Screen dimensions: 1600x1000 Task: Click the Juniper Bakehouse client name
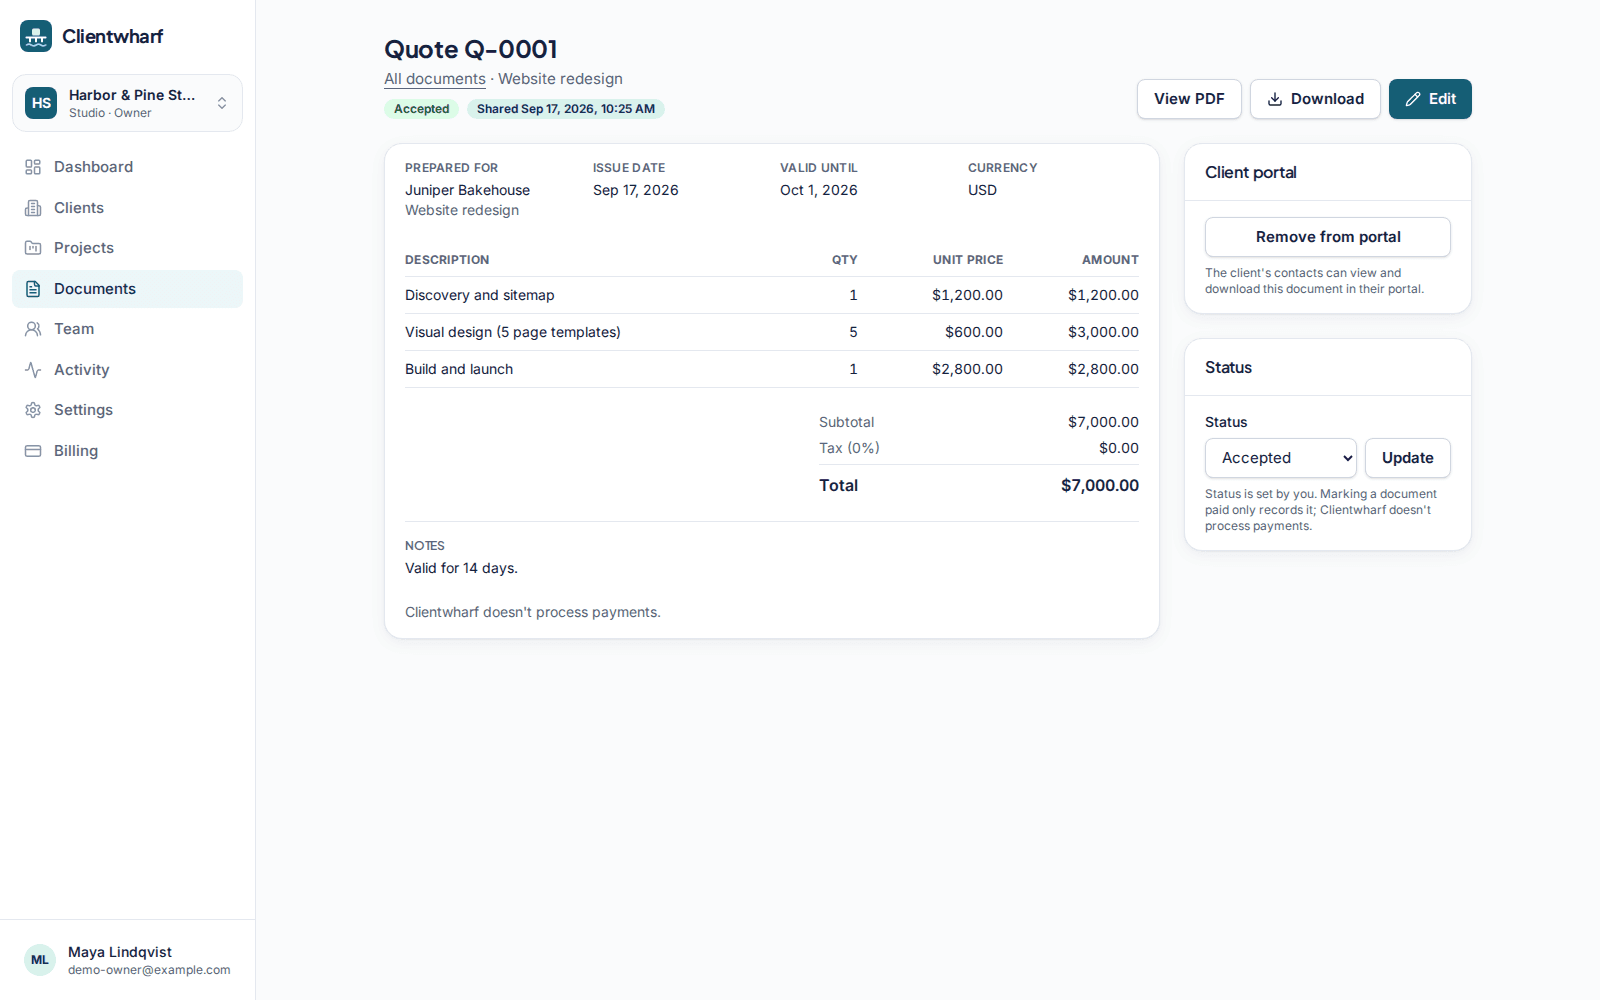point(467,190)
